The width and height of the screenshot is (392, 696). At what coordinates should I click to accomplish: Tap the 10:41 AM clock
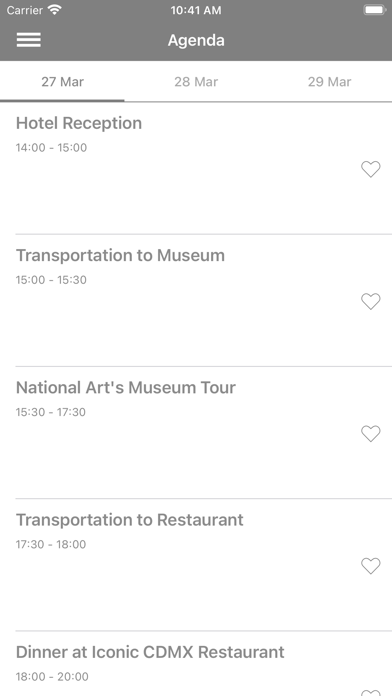(196, 10)
